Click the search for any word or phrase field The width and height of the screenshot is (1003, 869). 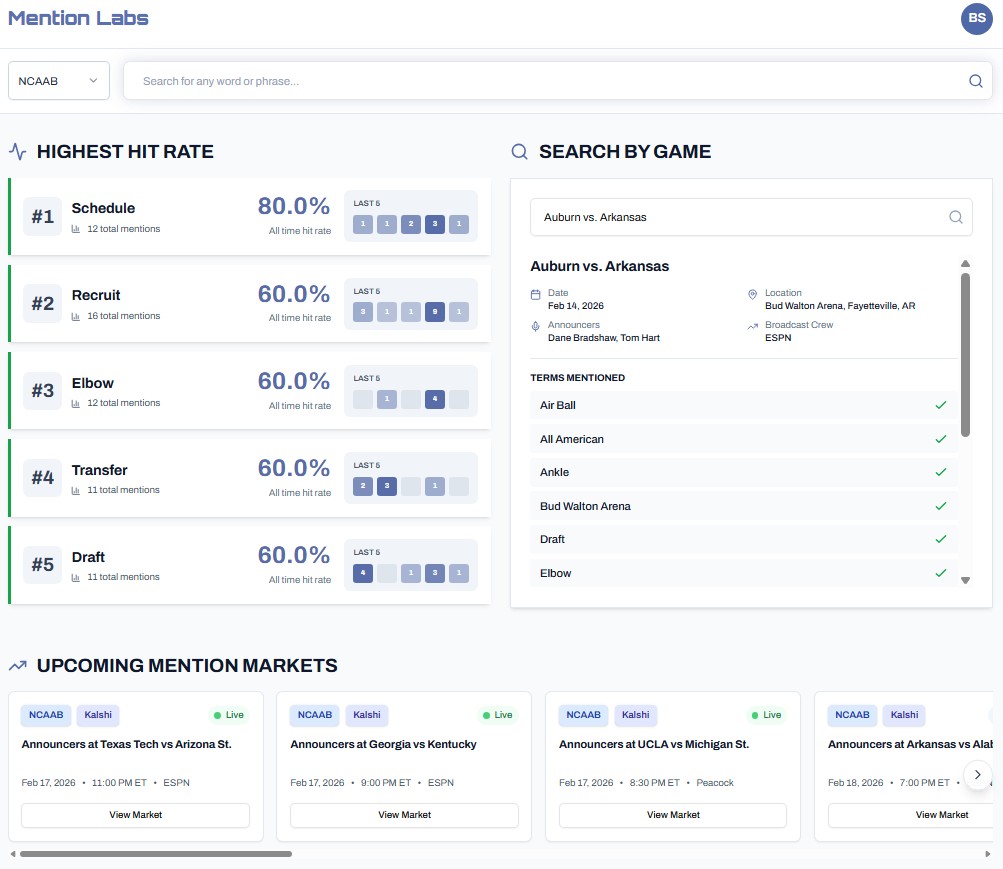coord(557,81)
